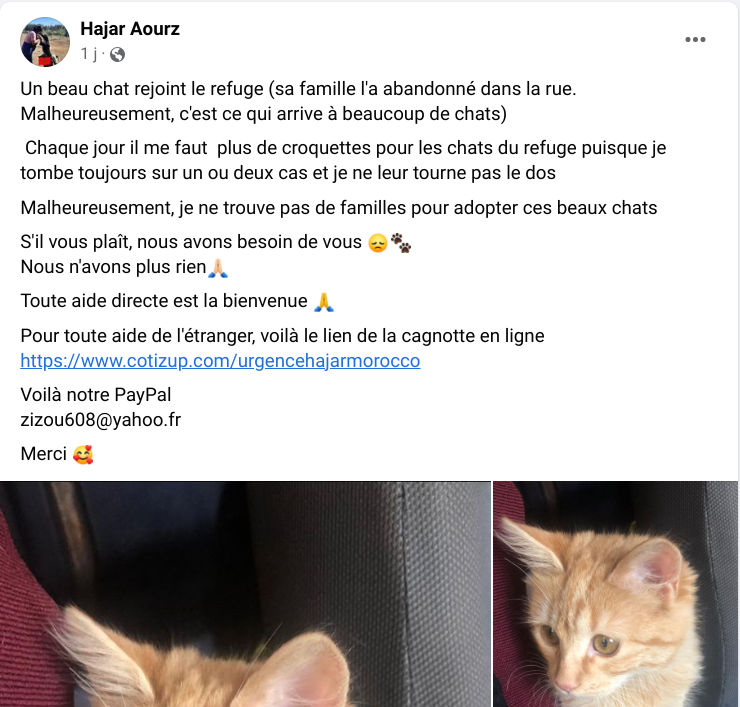
Task: Click the paw prints emoji
Action: click(401, 243)
